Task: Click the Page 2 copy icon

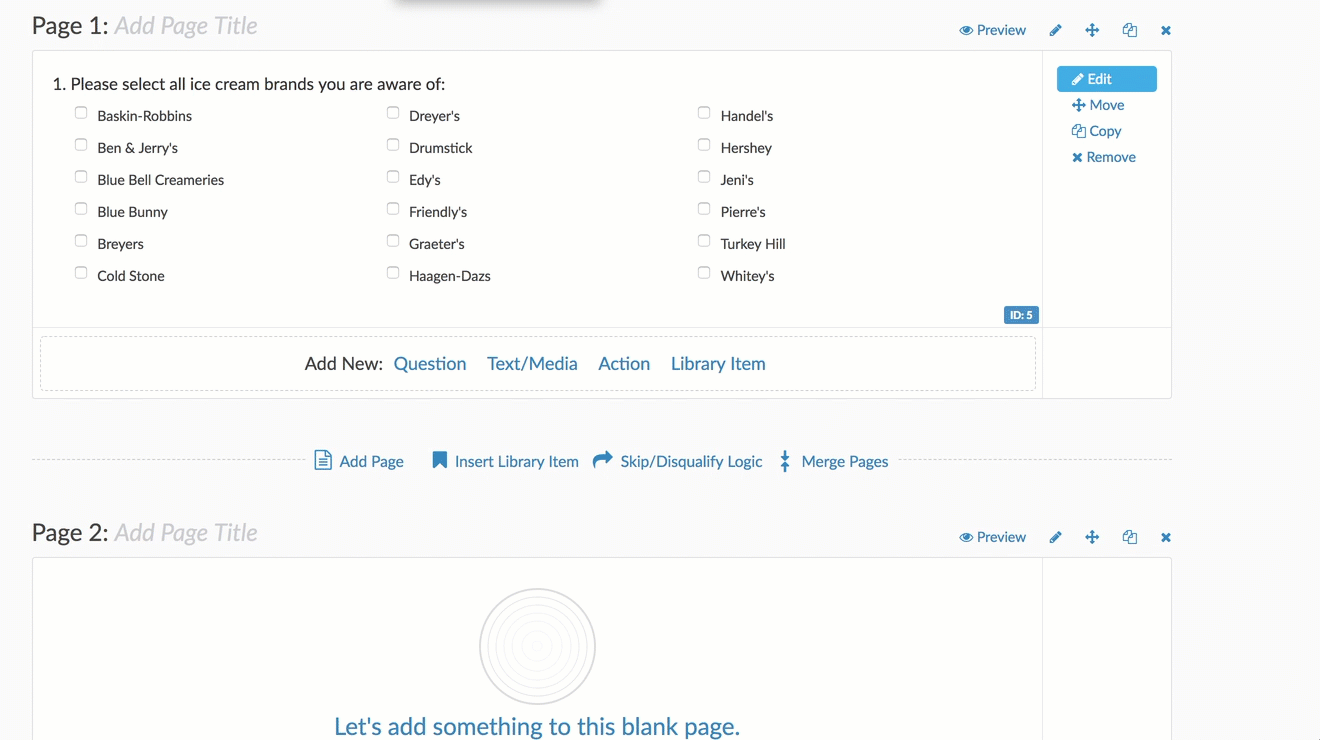Action: coord(1130,537)
